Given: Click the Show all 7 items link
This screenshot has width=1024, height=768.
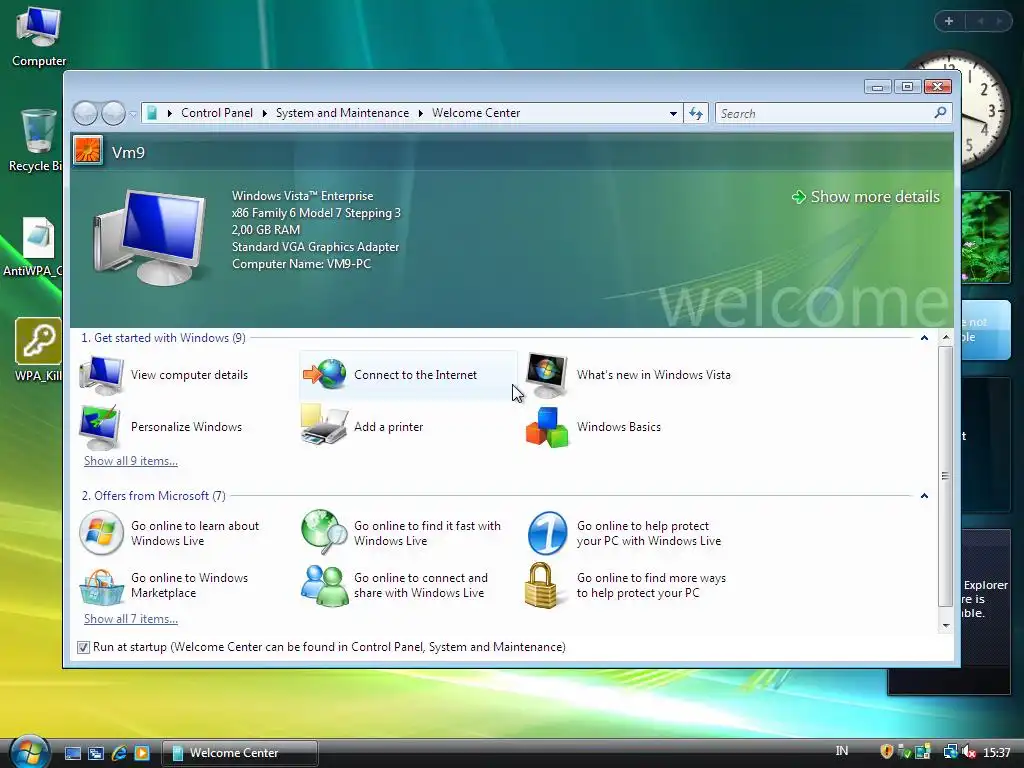Looking at the screenshot, I should (x=131, y=619).
